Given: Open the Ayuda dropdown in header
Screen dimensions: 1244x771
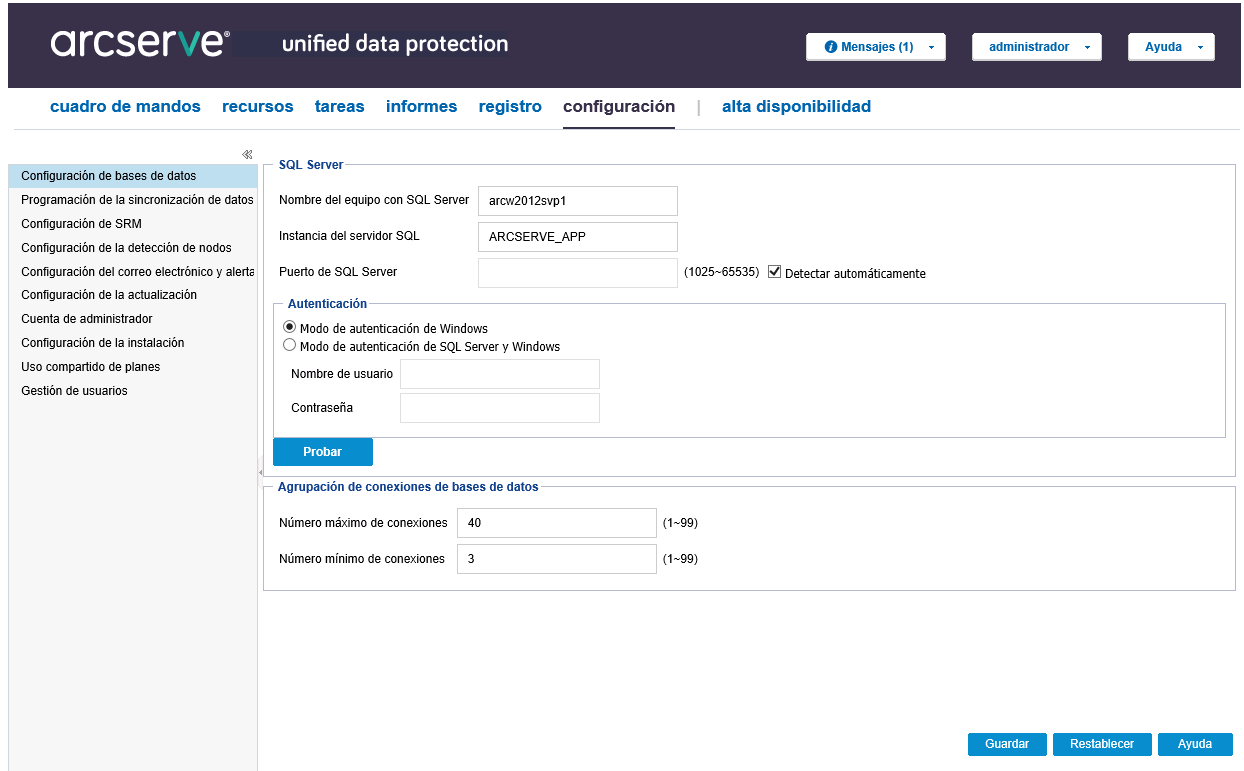Looking at the screenshot, I should pos(1171,47).
